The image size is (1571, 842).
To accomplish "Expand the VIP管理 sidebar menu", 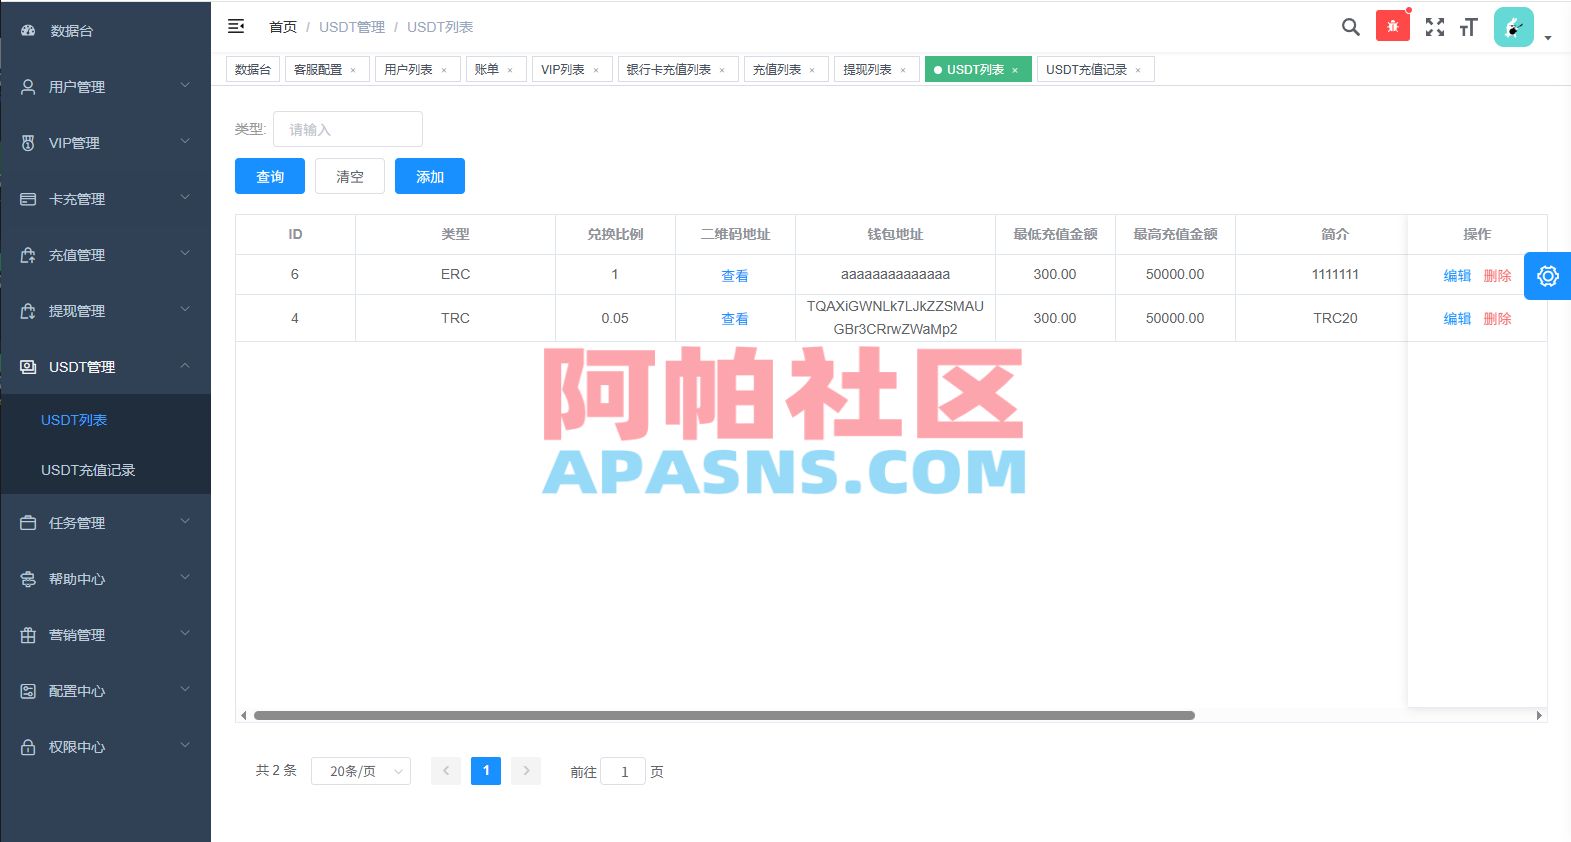I will (106, 143).
